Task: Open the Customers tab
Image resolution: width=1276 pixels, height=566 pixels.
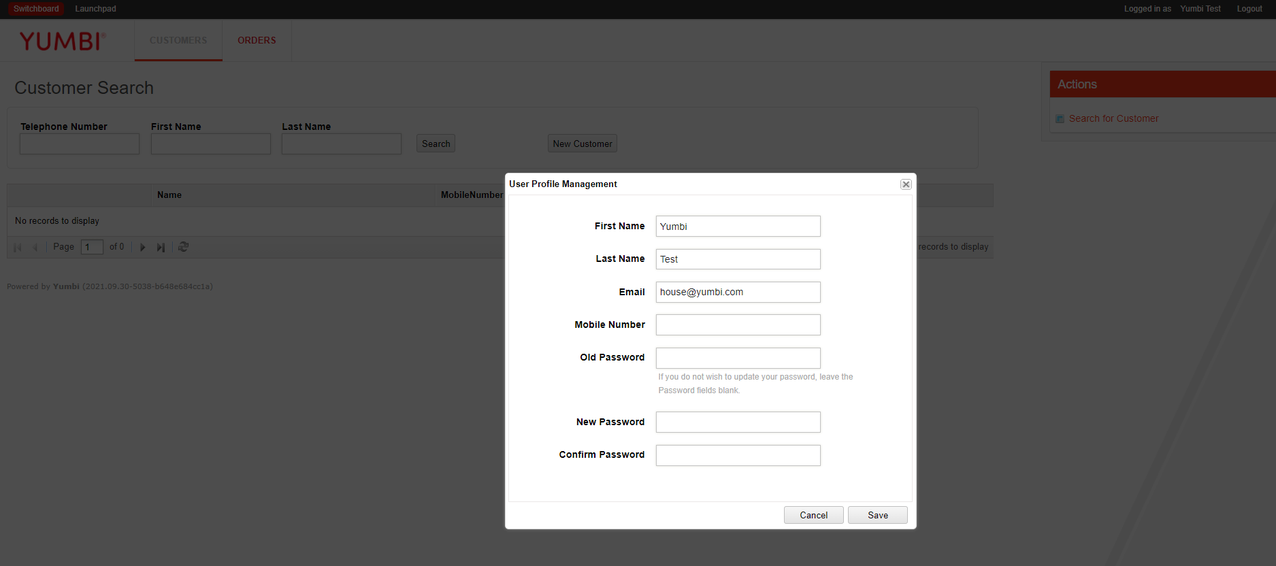Action: pyautogui.click(x=178, y=41)
